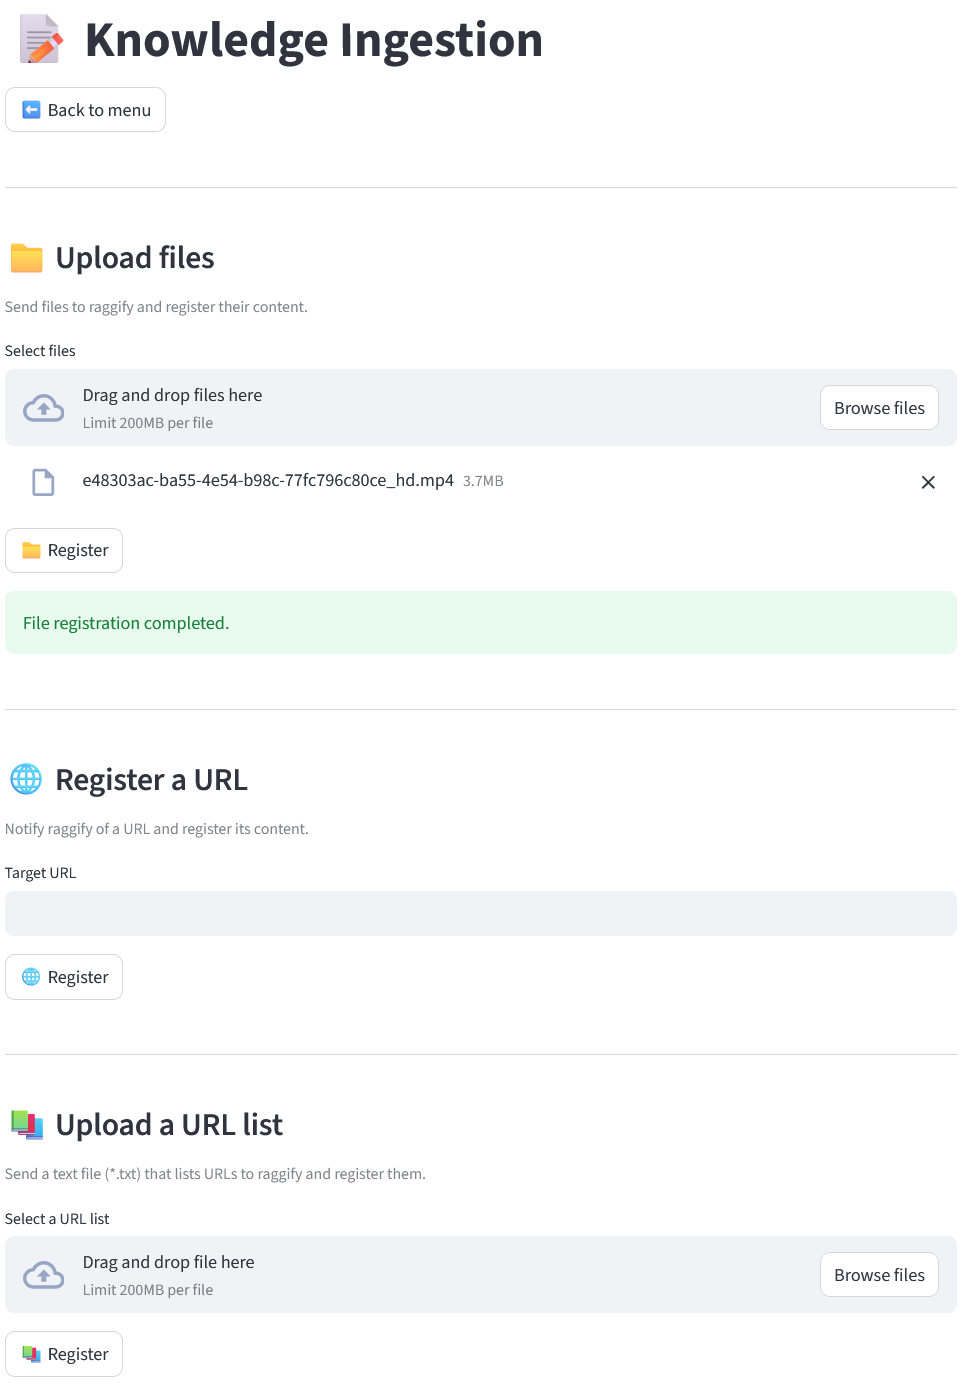965x1384 pixels.
Task: Browse files for the URL list upload
Action: point(879,1275)
